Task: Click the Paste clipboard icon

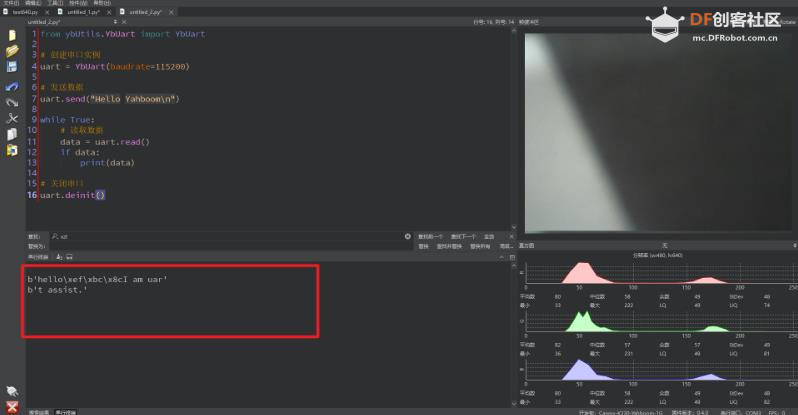Action: 11,150
